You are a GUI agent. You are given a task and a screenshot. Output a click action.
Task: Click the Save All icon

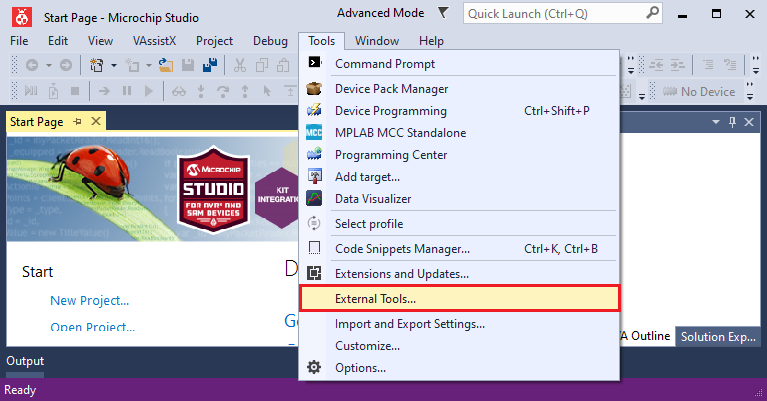(210, 65)
